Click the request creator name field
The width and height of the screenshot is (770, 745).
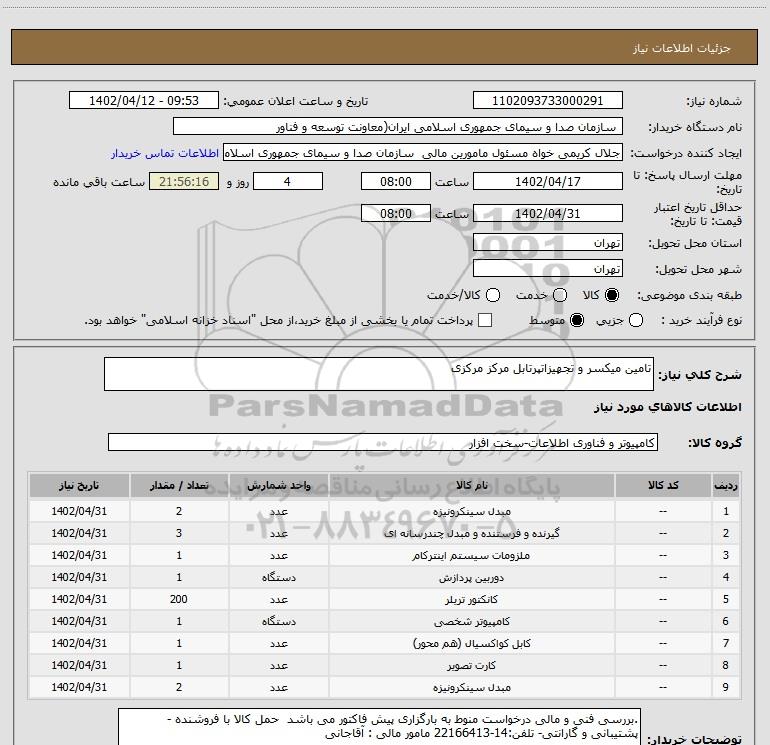[x=423, y=153]
